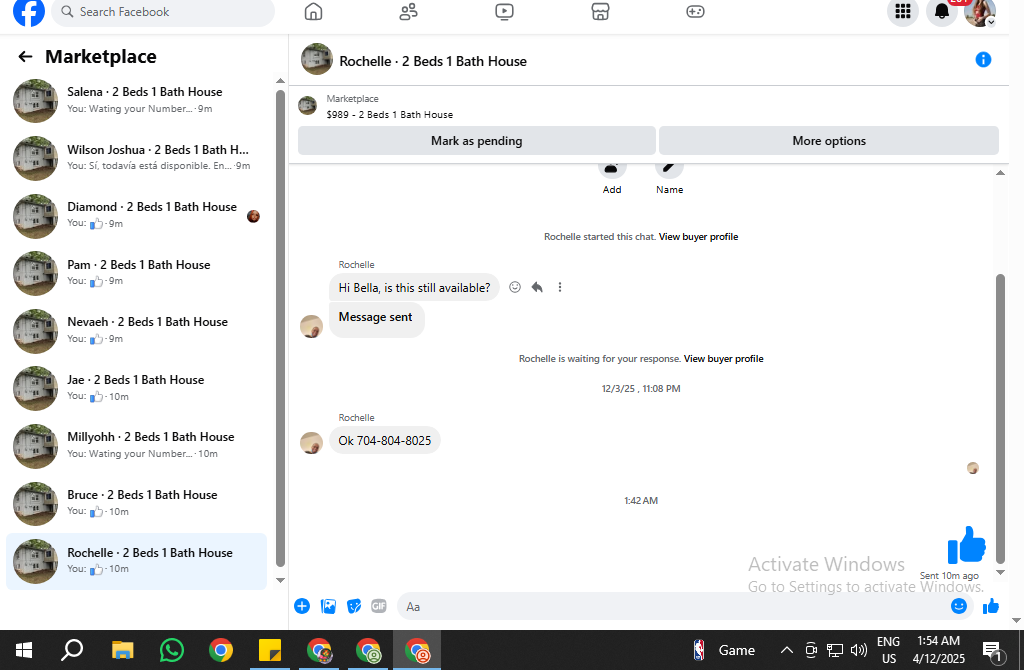The width and height of the screenshot is (1024, 670).
Task: Choose a sticker
Action: point(353,606)
